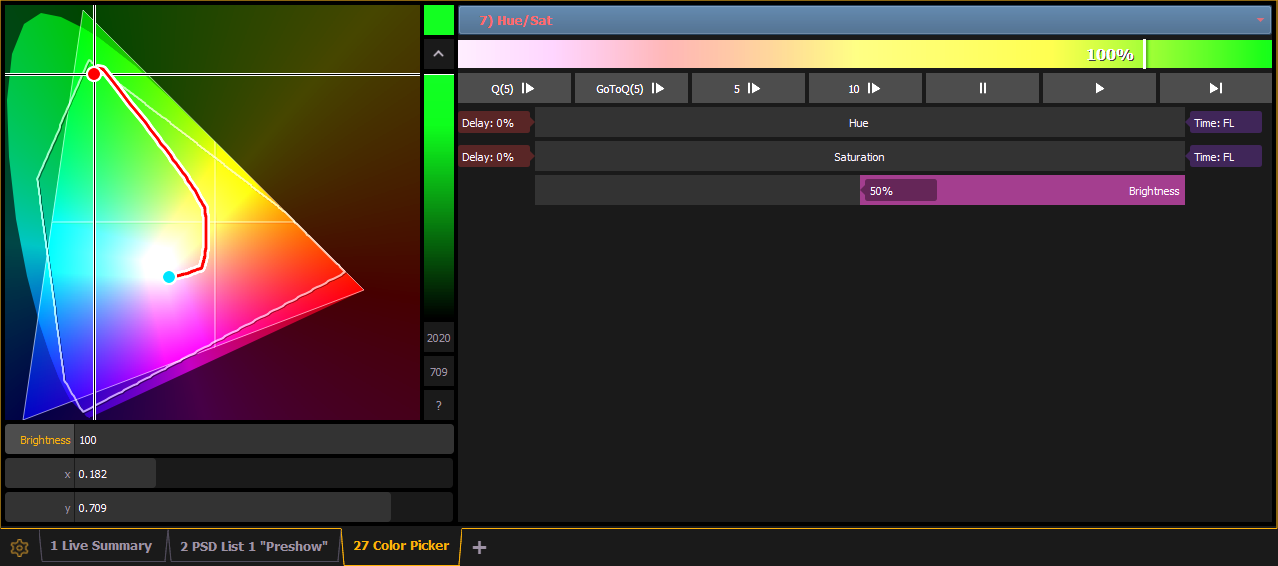1278x566 pixels.
Task: Click the GoToQ(5) button
Action: pos(631,88)
